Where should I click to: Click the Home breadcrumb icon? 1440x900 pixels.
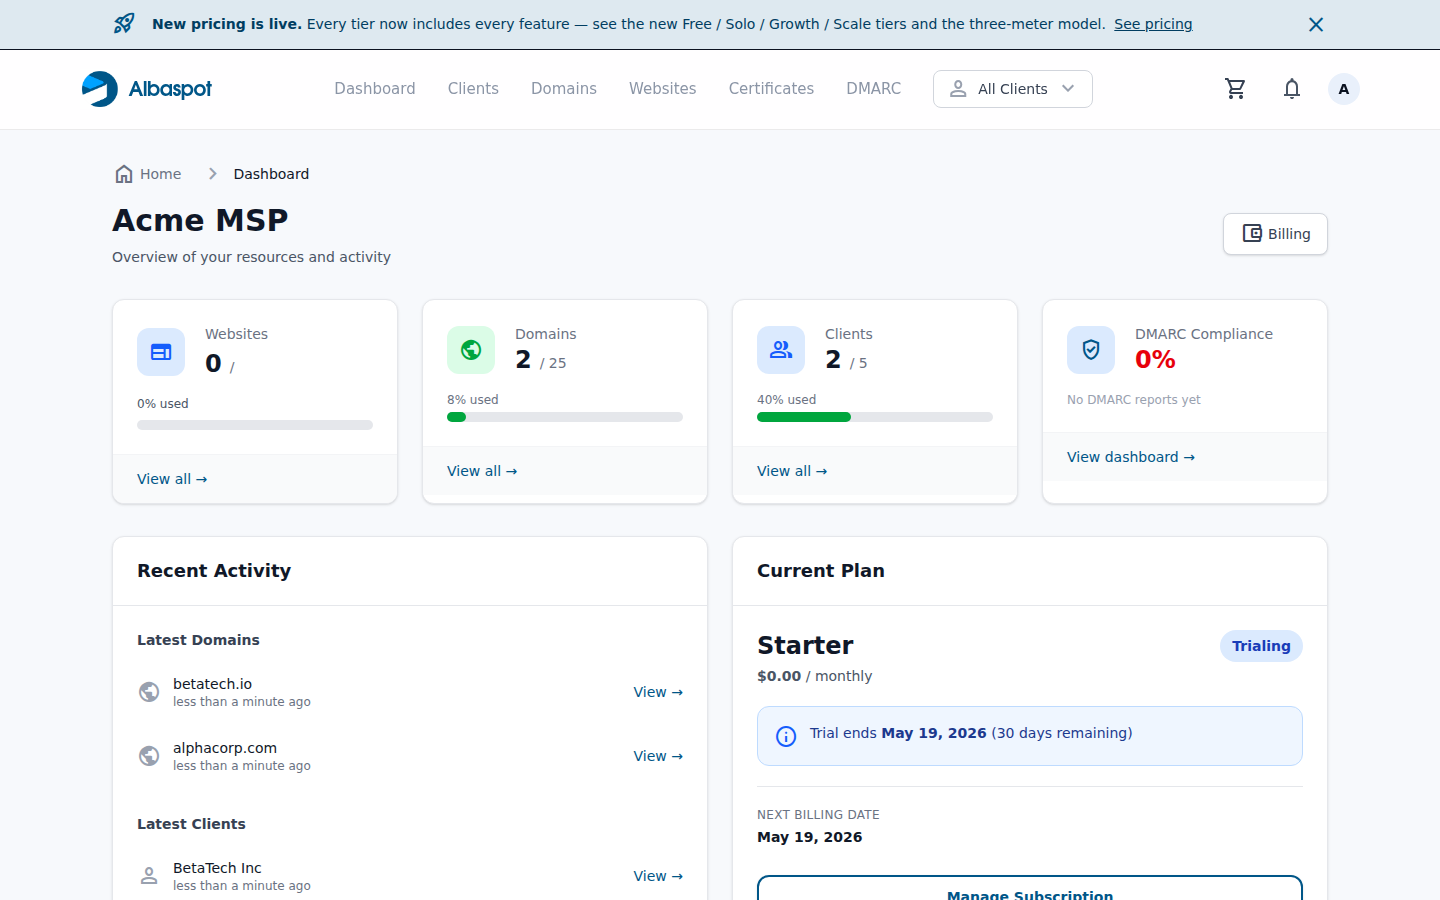click(124, 174)
